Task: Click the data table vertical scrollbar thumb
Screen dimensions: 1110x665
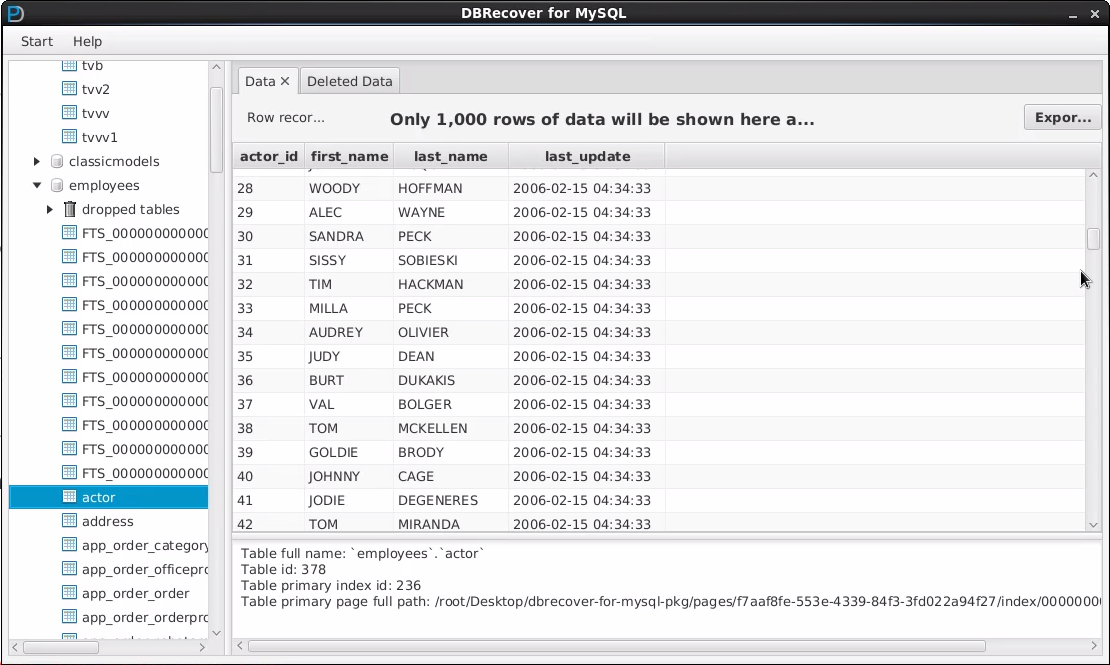Action: (x=1093, y=239)
